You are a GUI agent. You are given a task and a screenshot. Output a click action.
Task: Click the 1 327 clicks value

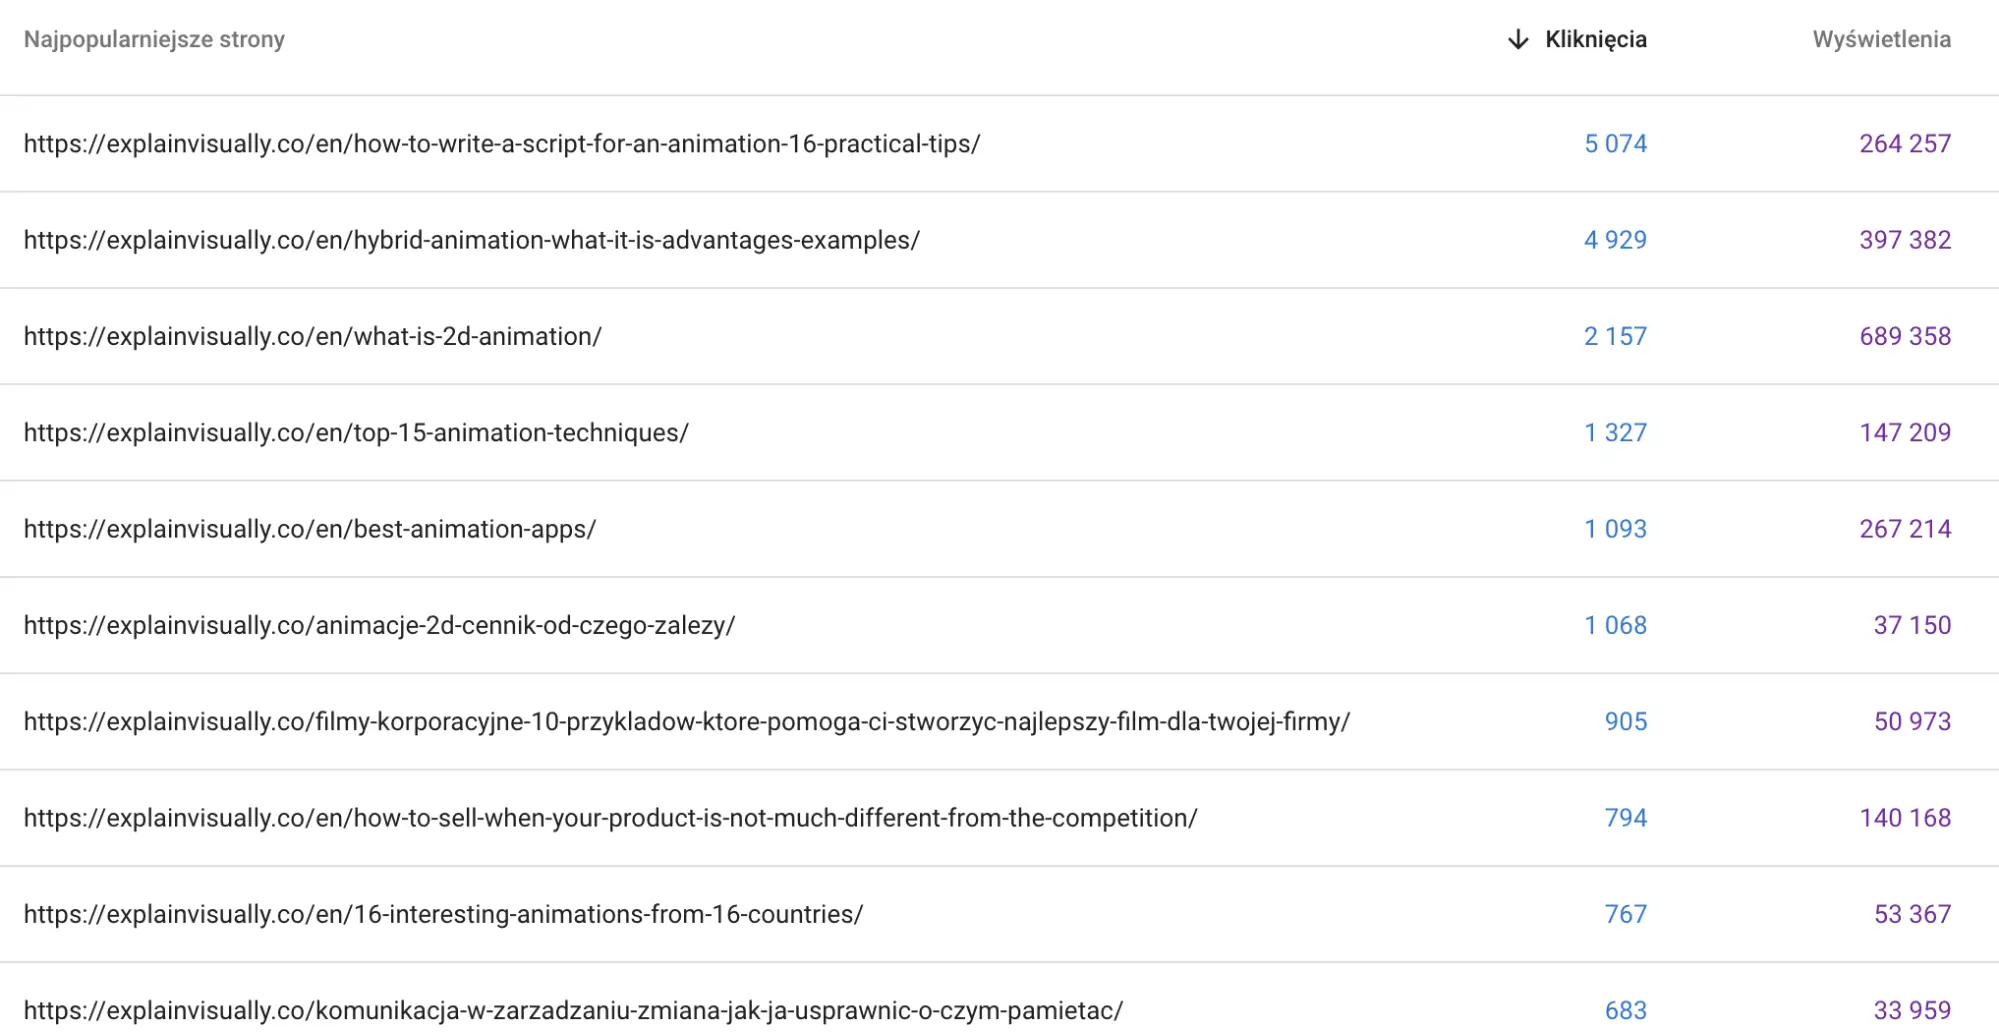coord(1615,433)
